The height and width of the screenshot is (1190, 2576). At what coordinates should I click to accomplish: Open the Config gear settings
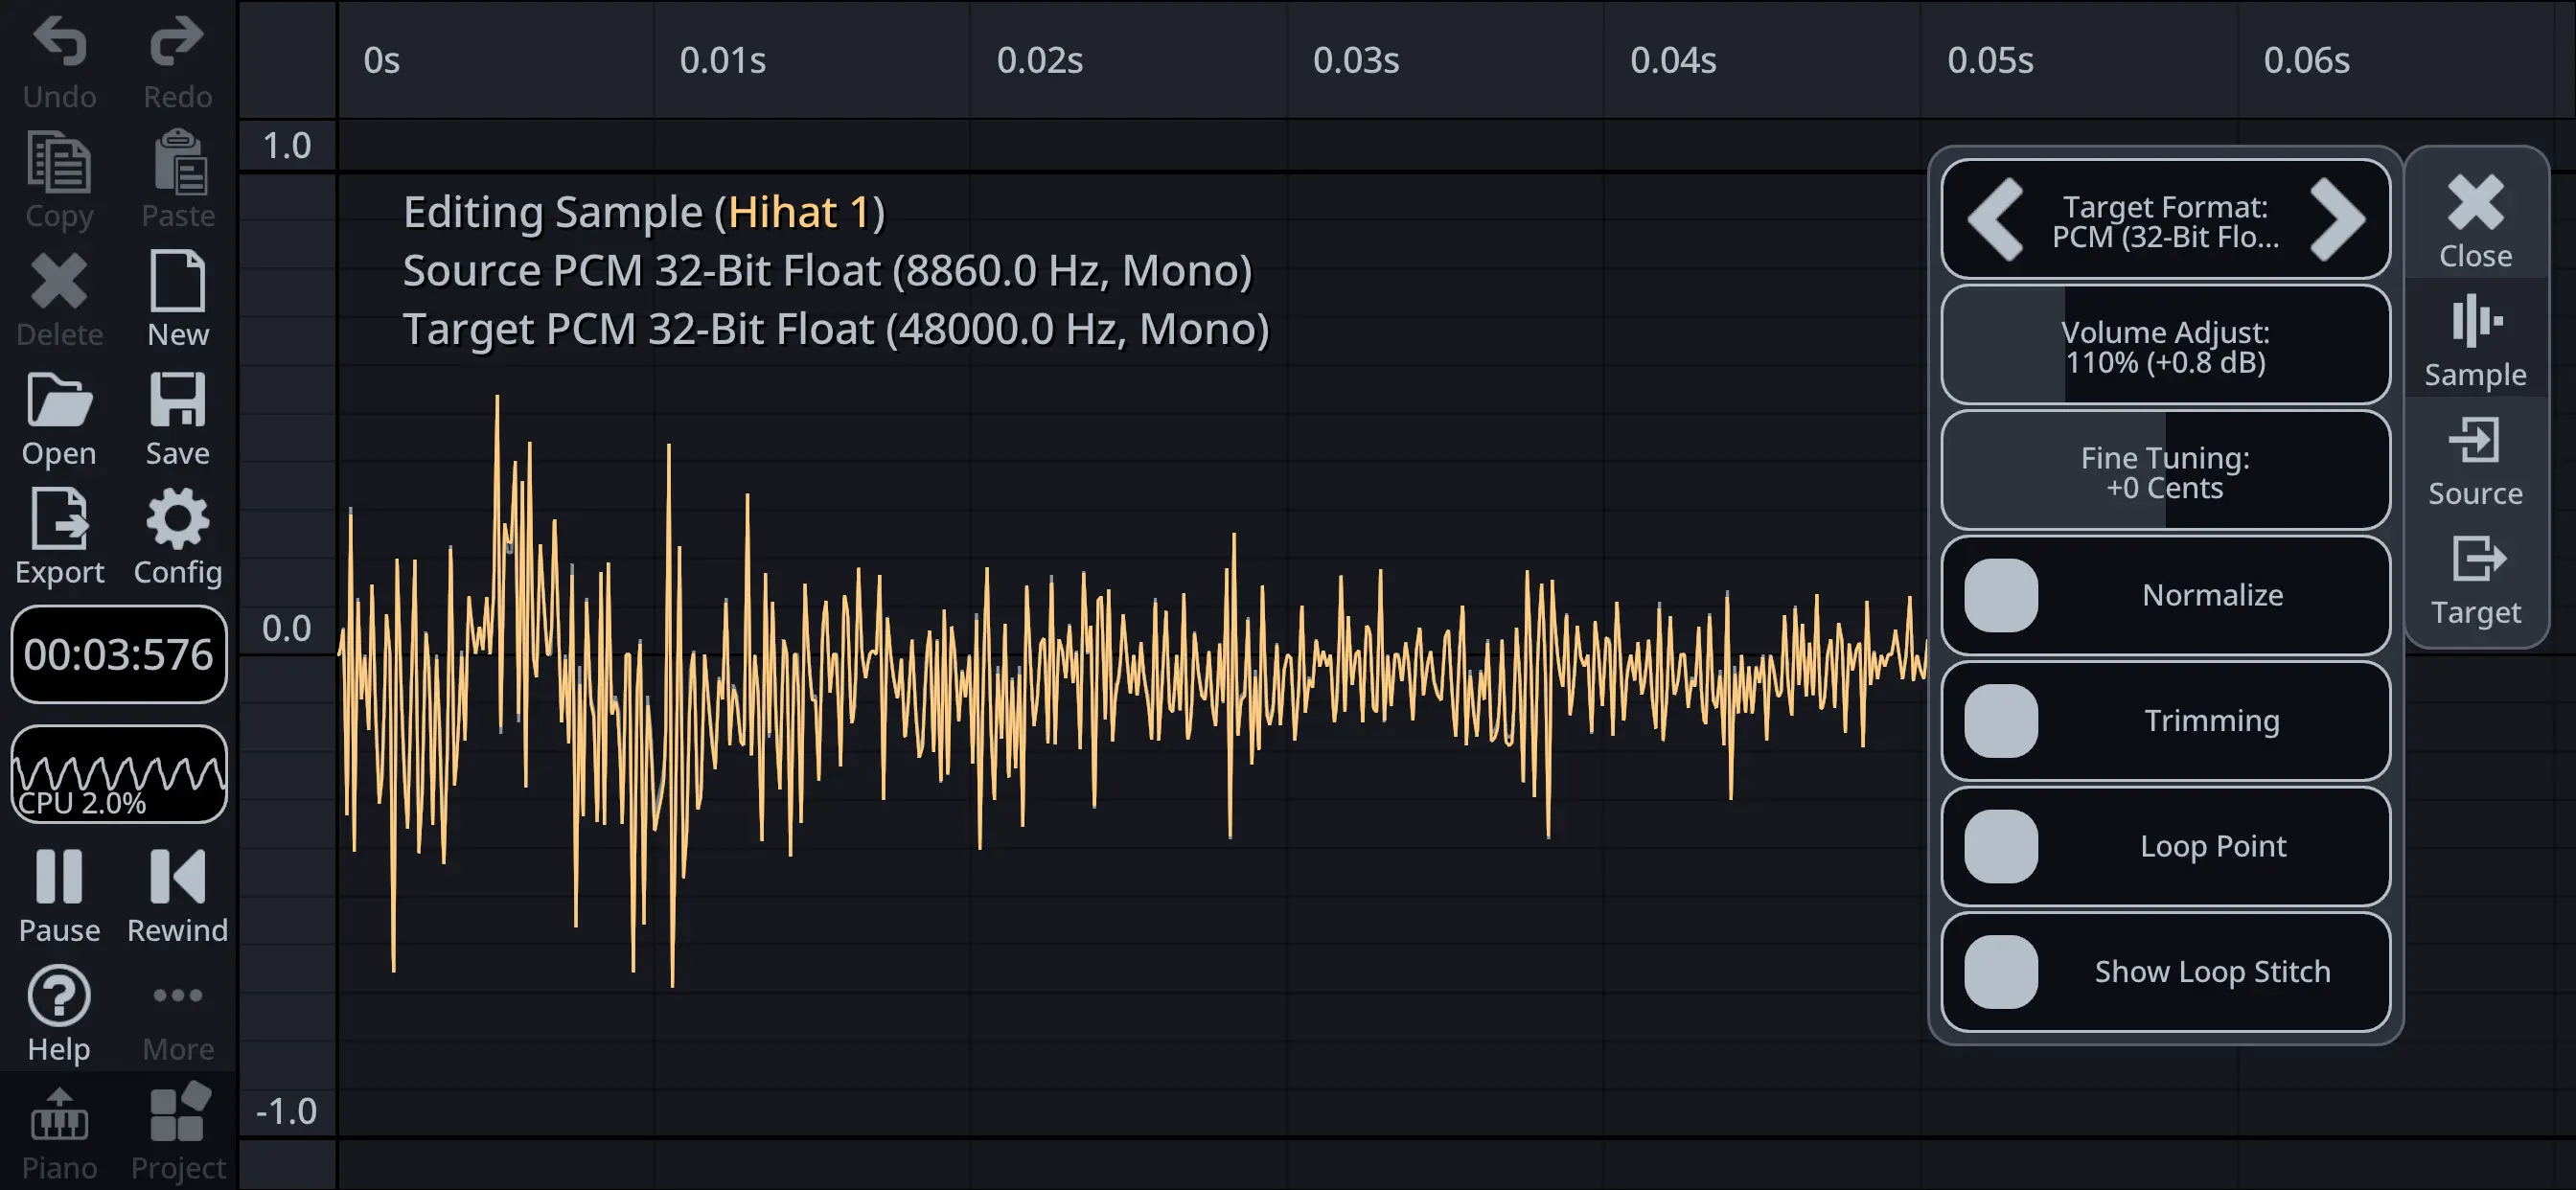pos(177,520)
